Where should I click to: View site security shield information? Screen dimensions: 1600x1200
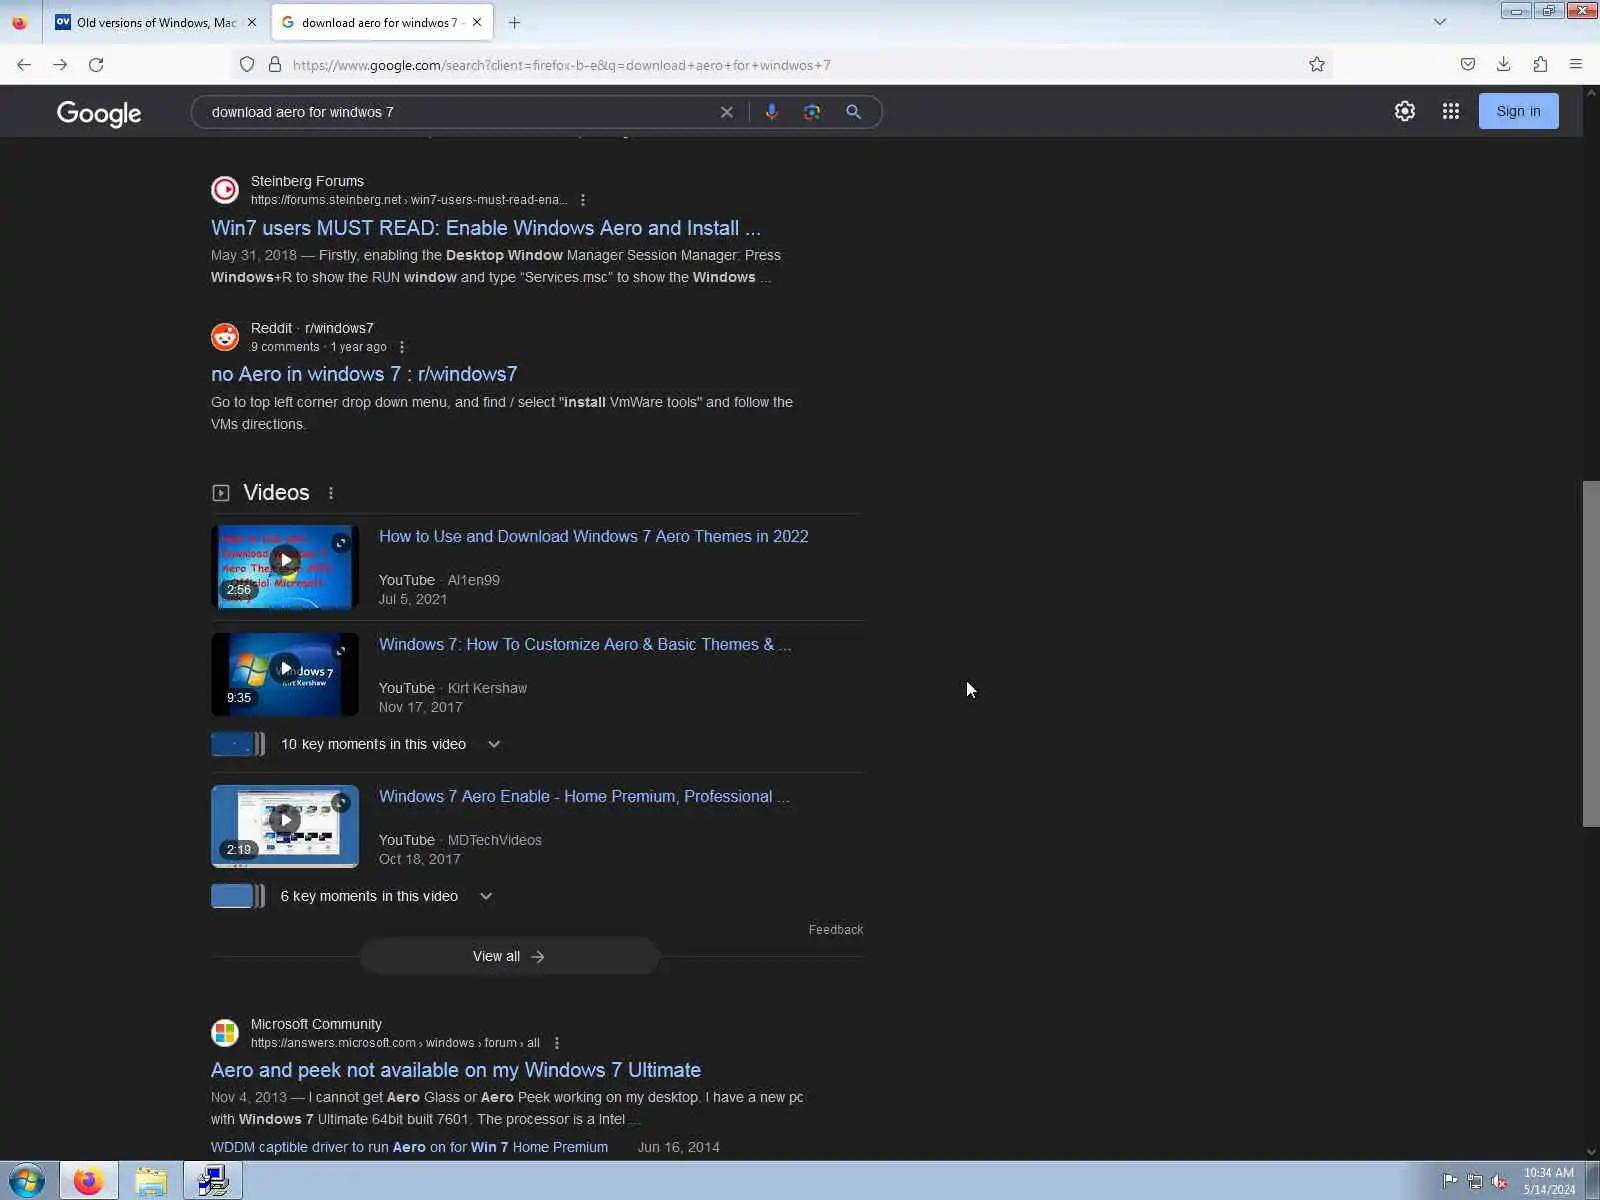pos(247,65)
